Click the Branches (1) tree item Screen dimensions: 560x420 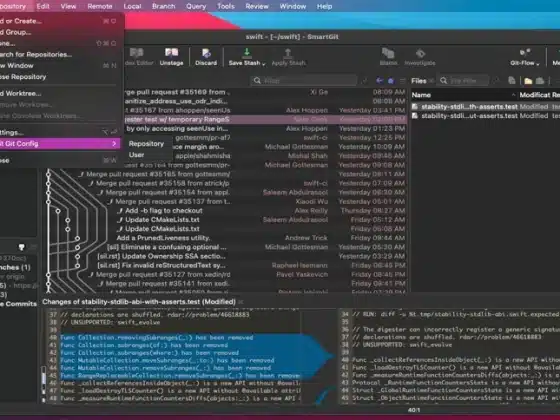tap(15, 268)
